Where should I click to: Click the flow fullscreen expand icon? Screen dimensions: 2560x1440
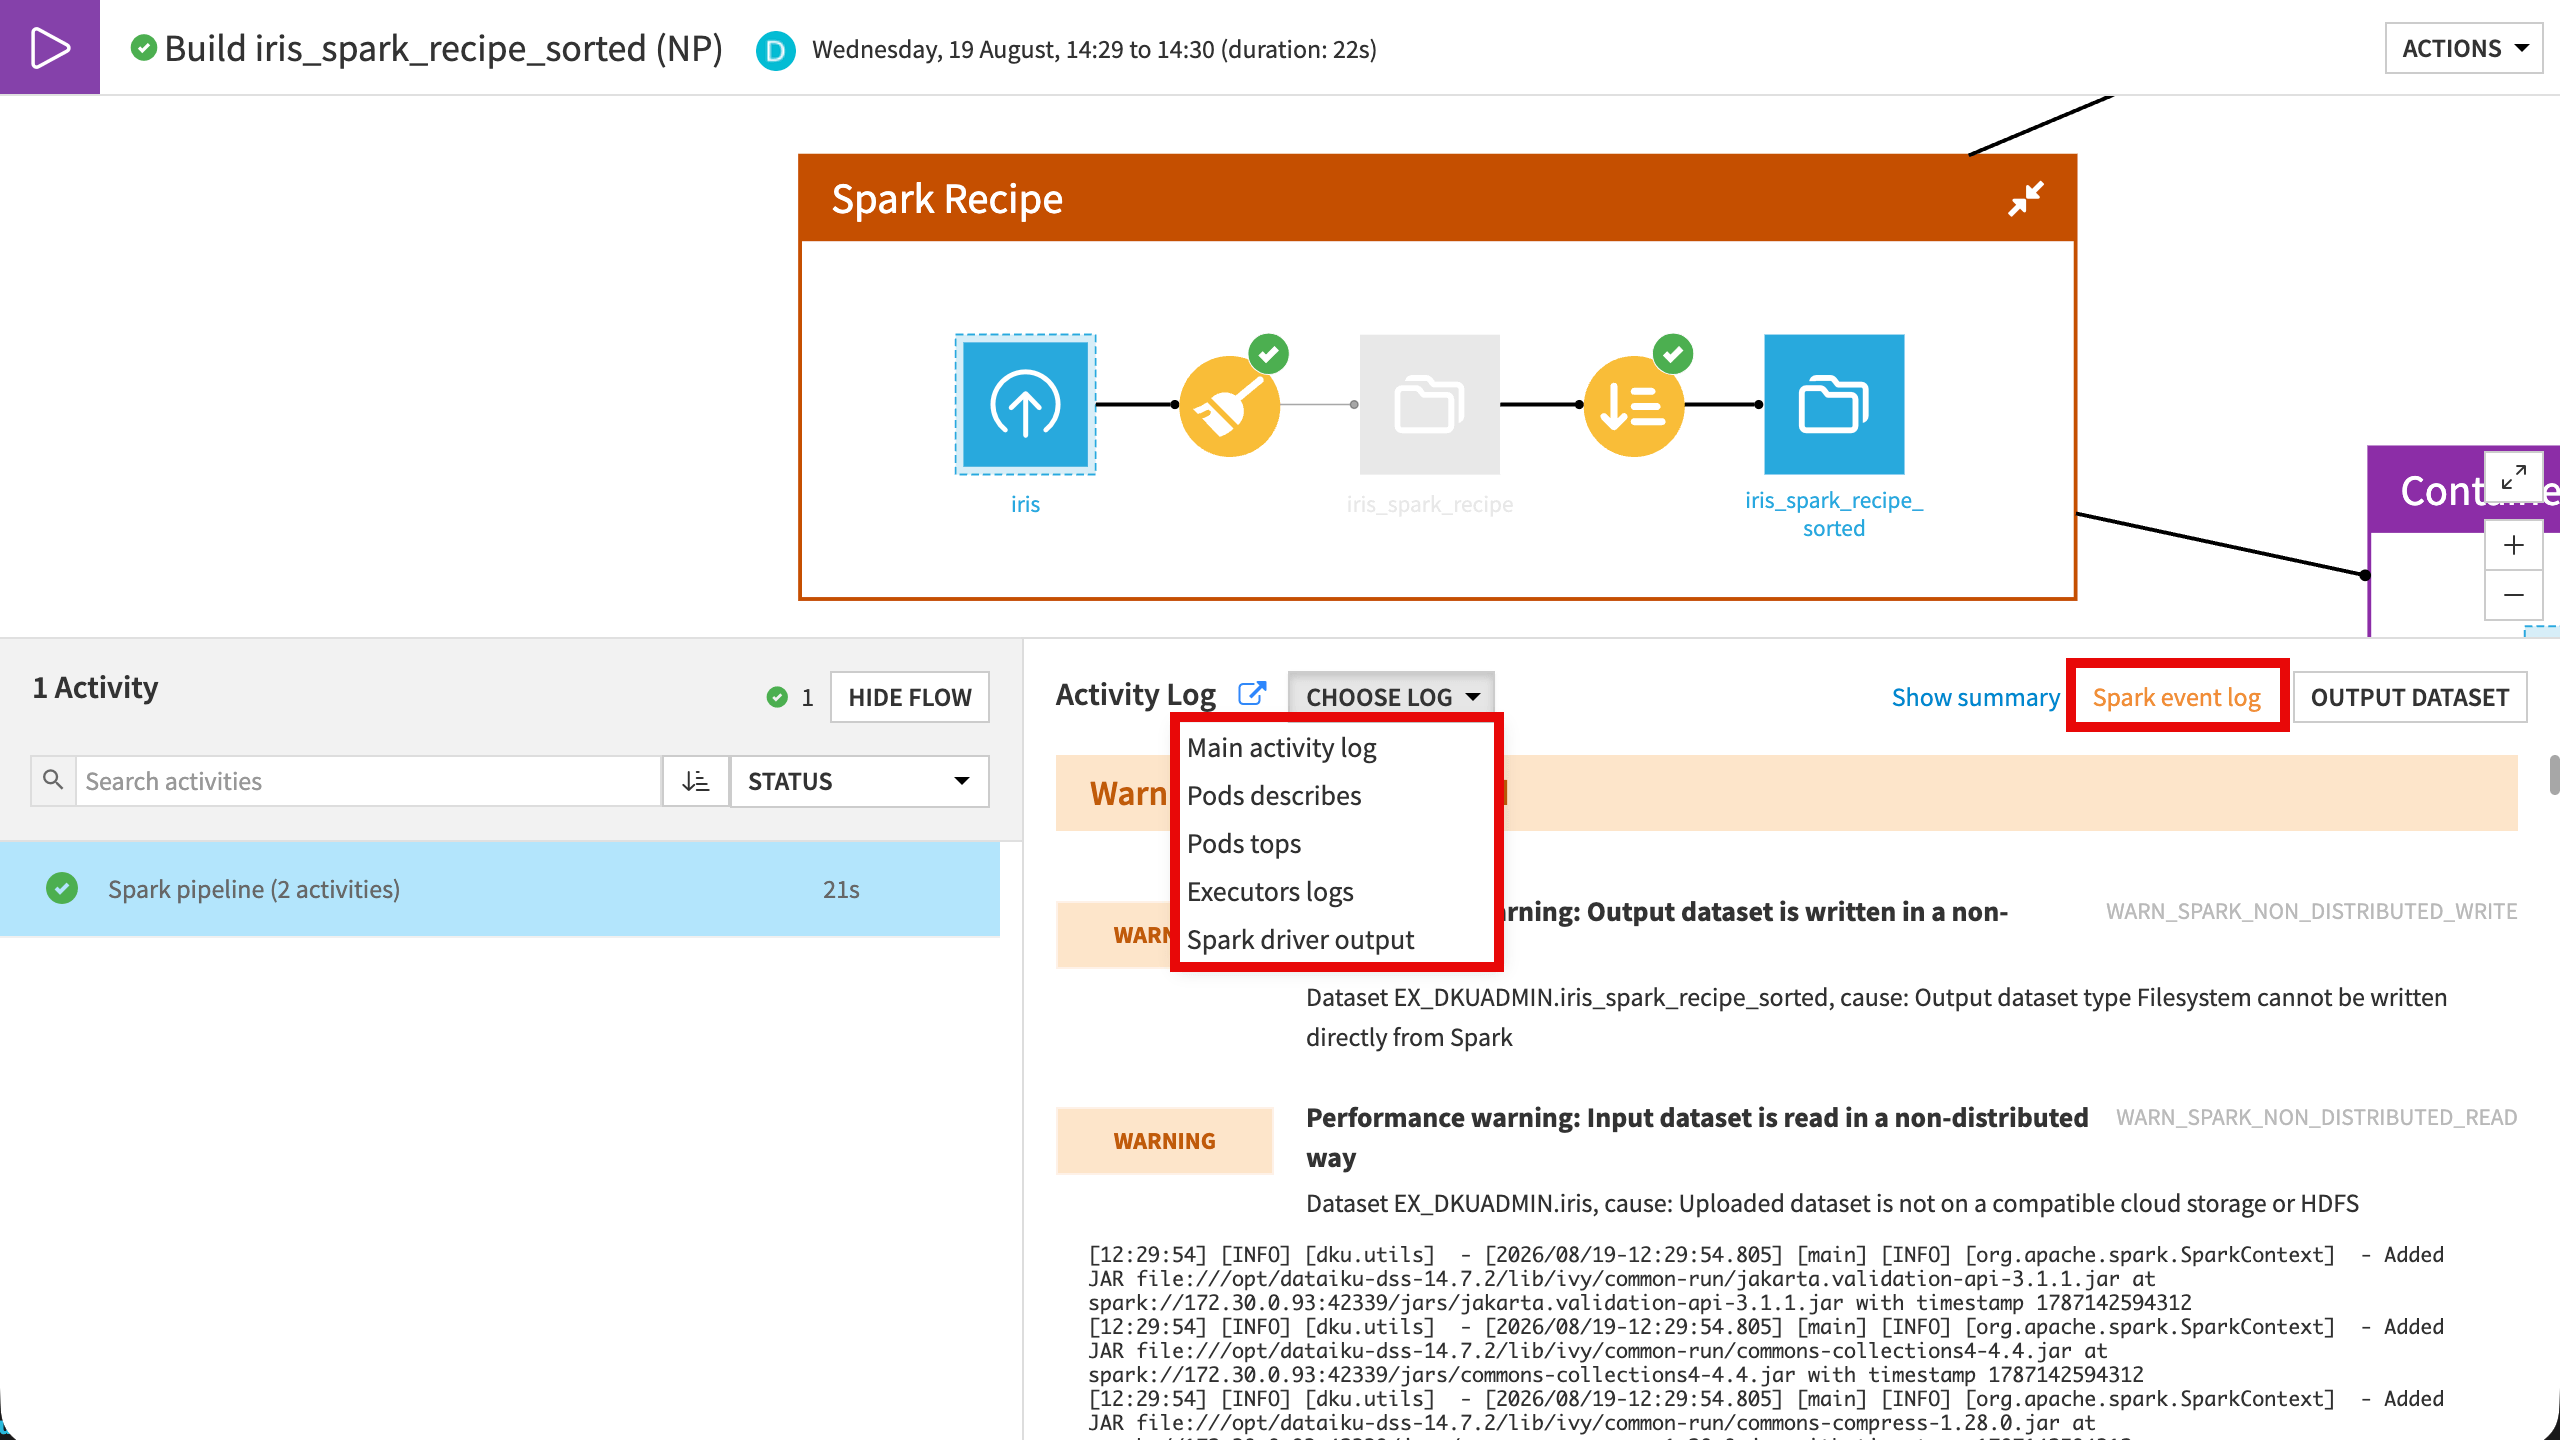(2514, 477)
